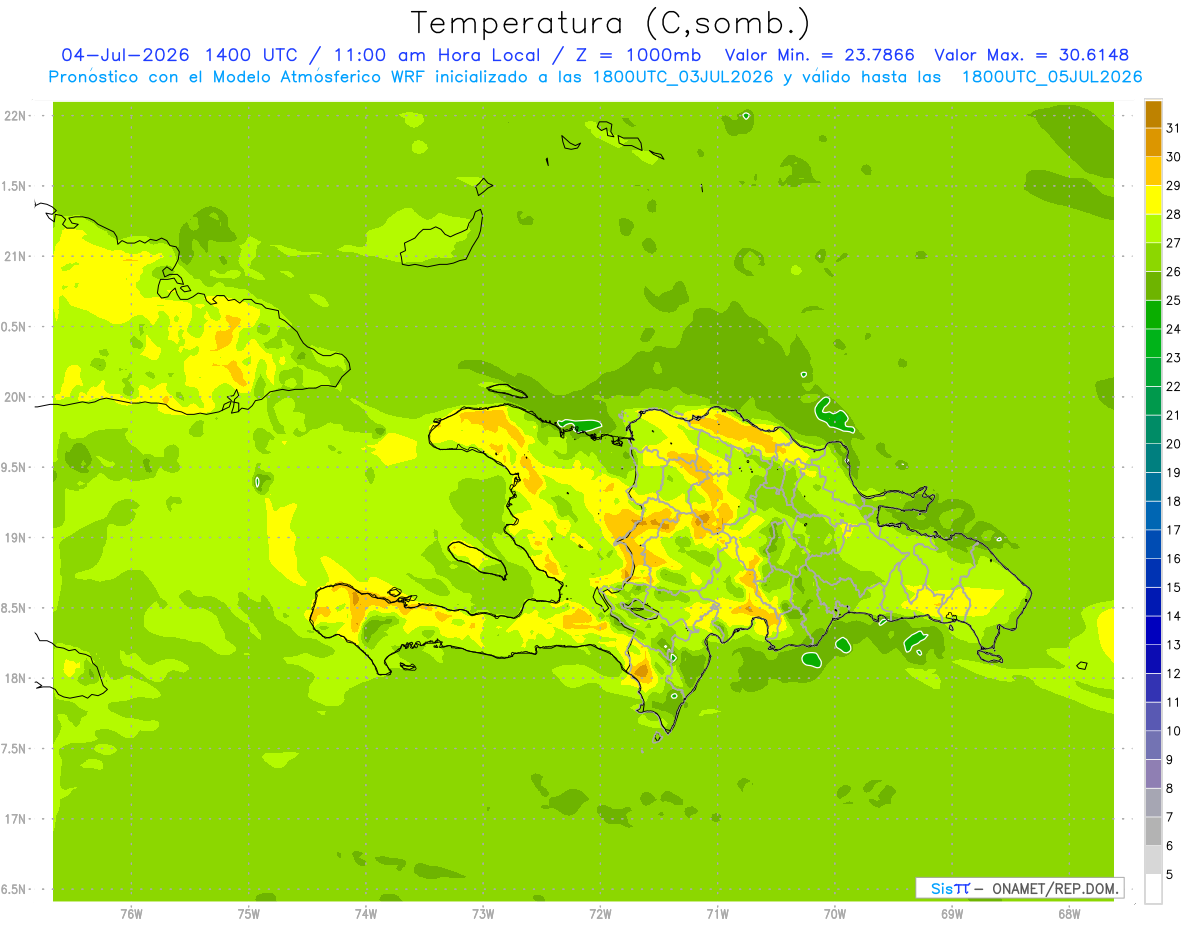
Task: Click the '20N' latitude axis label
Action: [x=16, y=397]
